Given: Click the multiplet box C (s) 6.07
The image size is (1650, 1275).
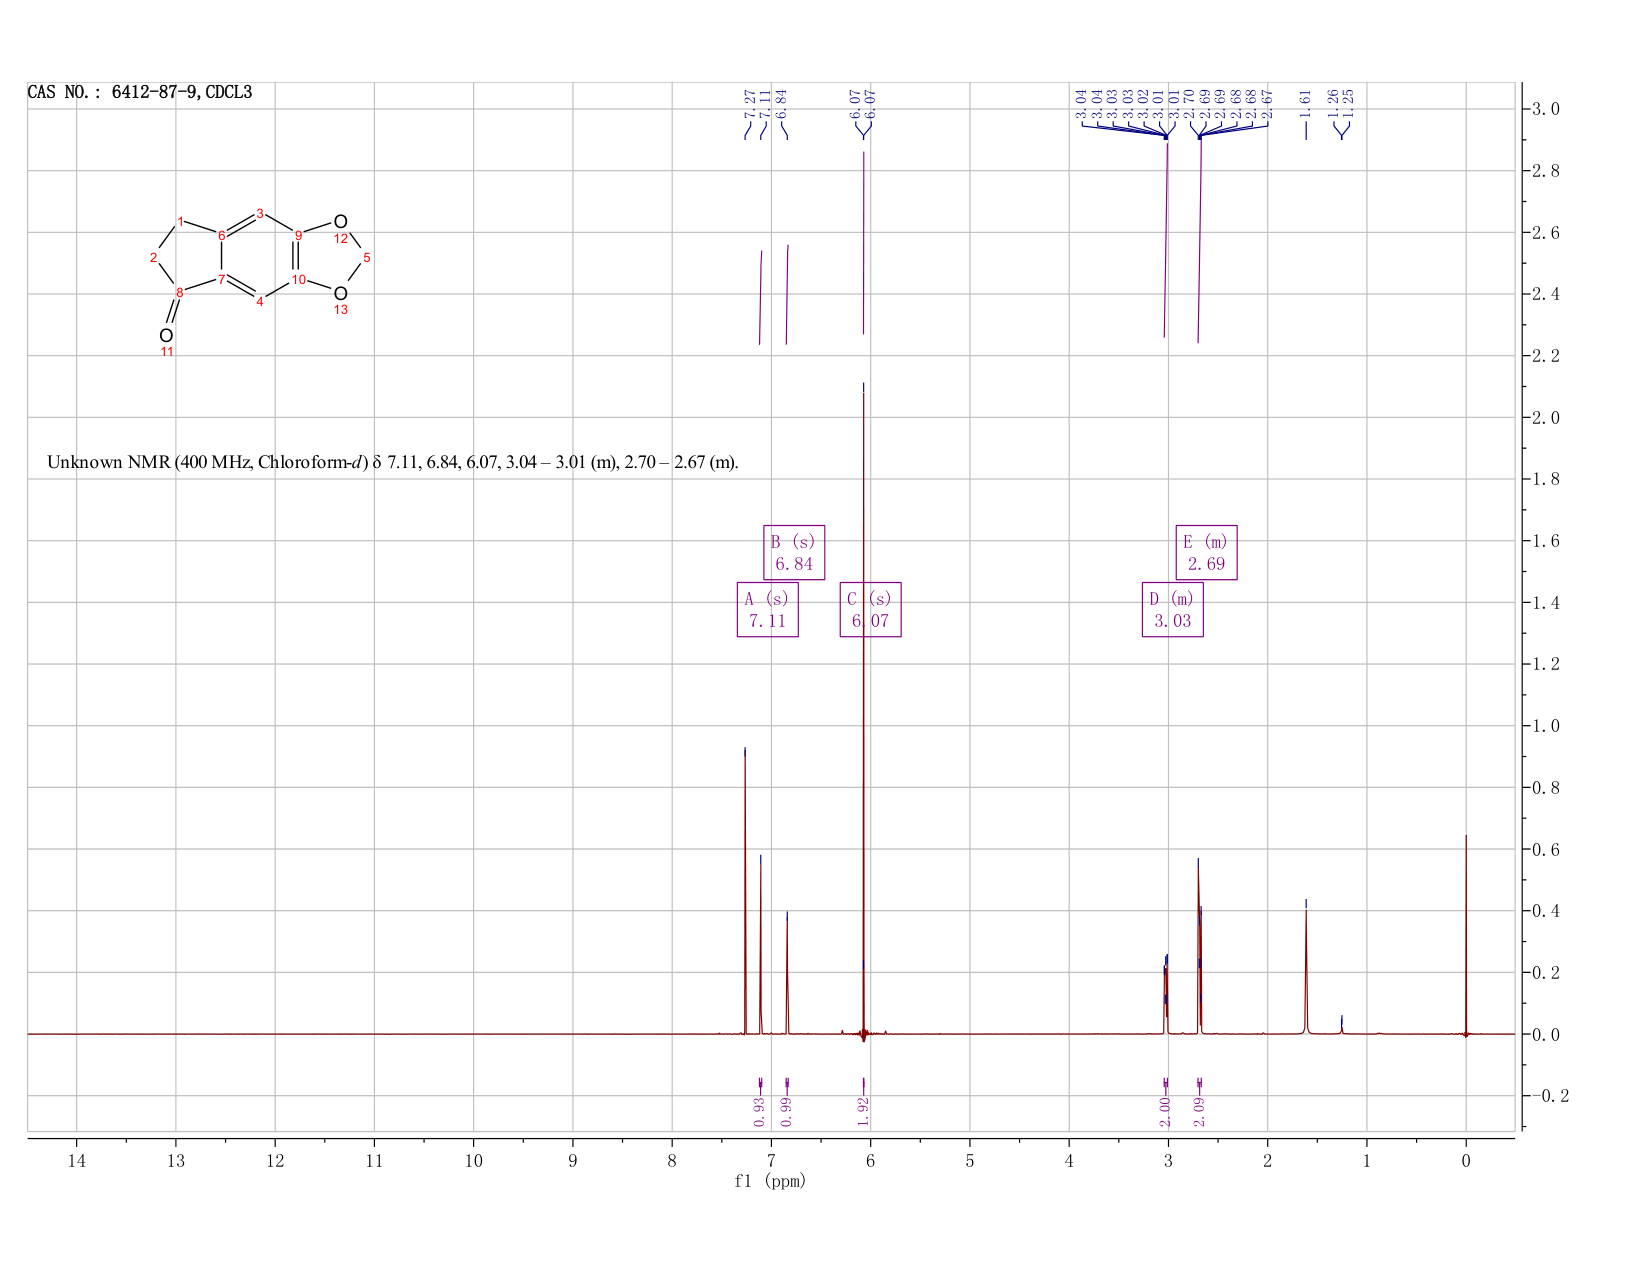Looking at the screenshot, I should 870,609.
